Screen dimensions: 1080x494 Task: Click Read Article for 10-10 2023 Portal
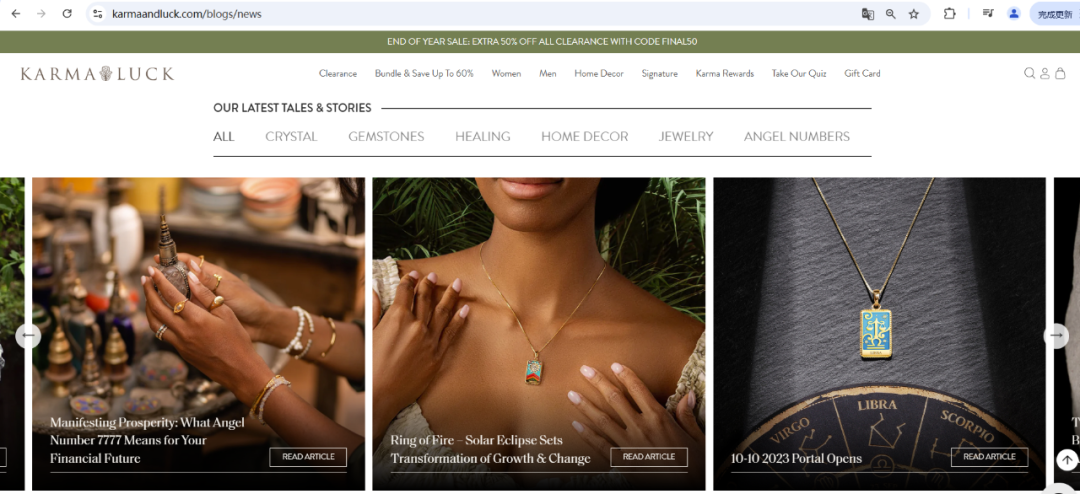click(x=989, y=457)
